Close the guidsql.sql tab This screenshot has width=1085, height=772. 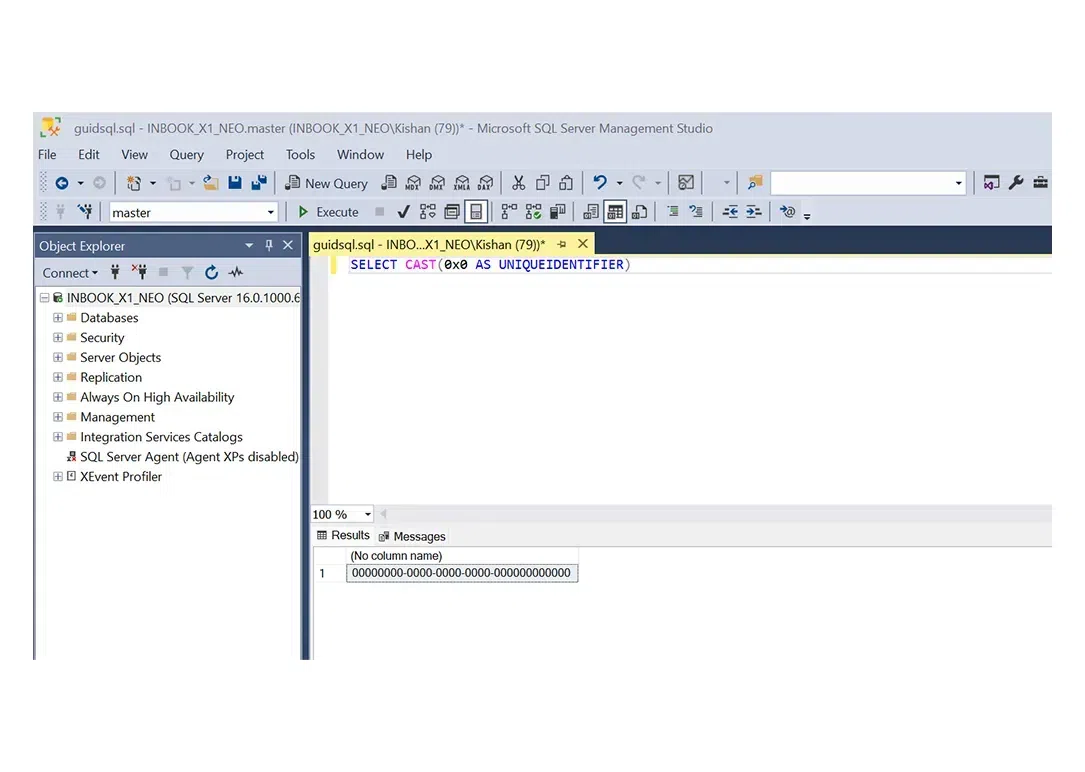click(x=583, y=244)
